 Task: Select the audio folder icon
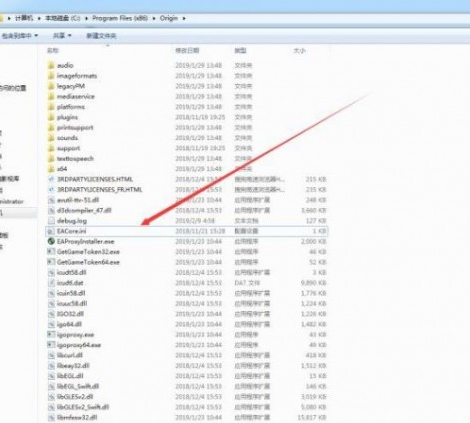[51, 65]
